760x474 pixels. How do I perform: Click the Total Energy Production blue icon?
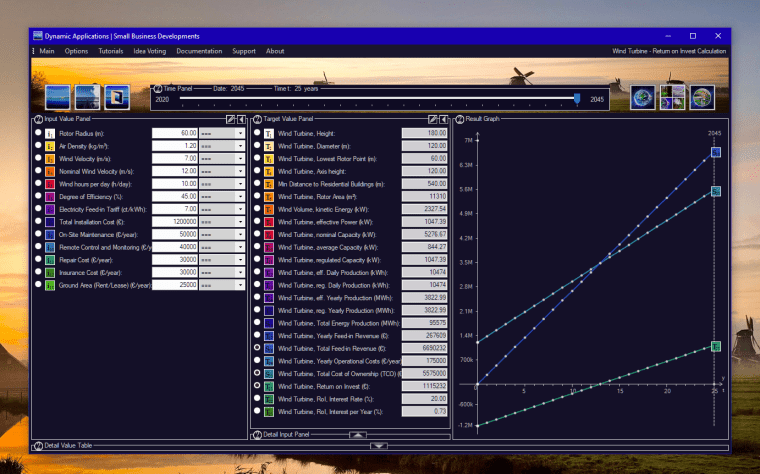tap(269, 323)
